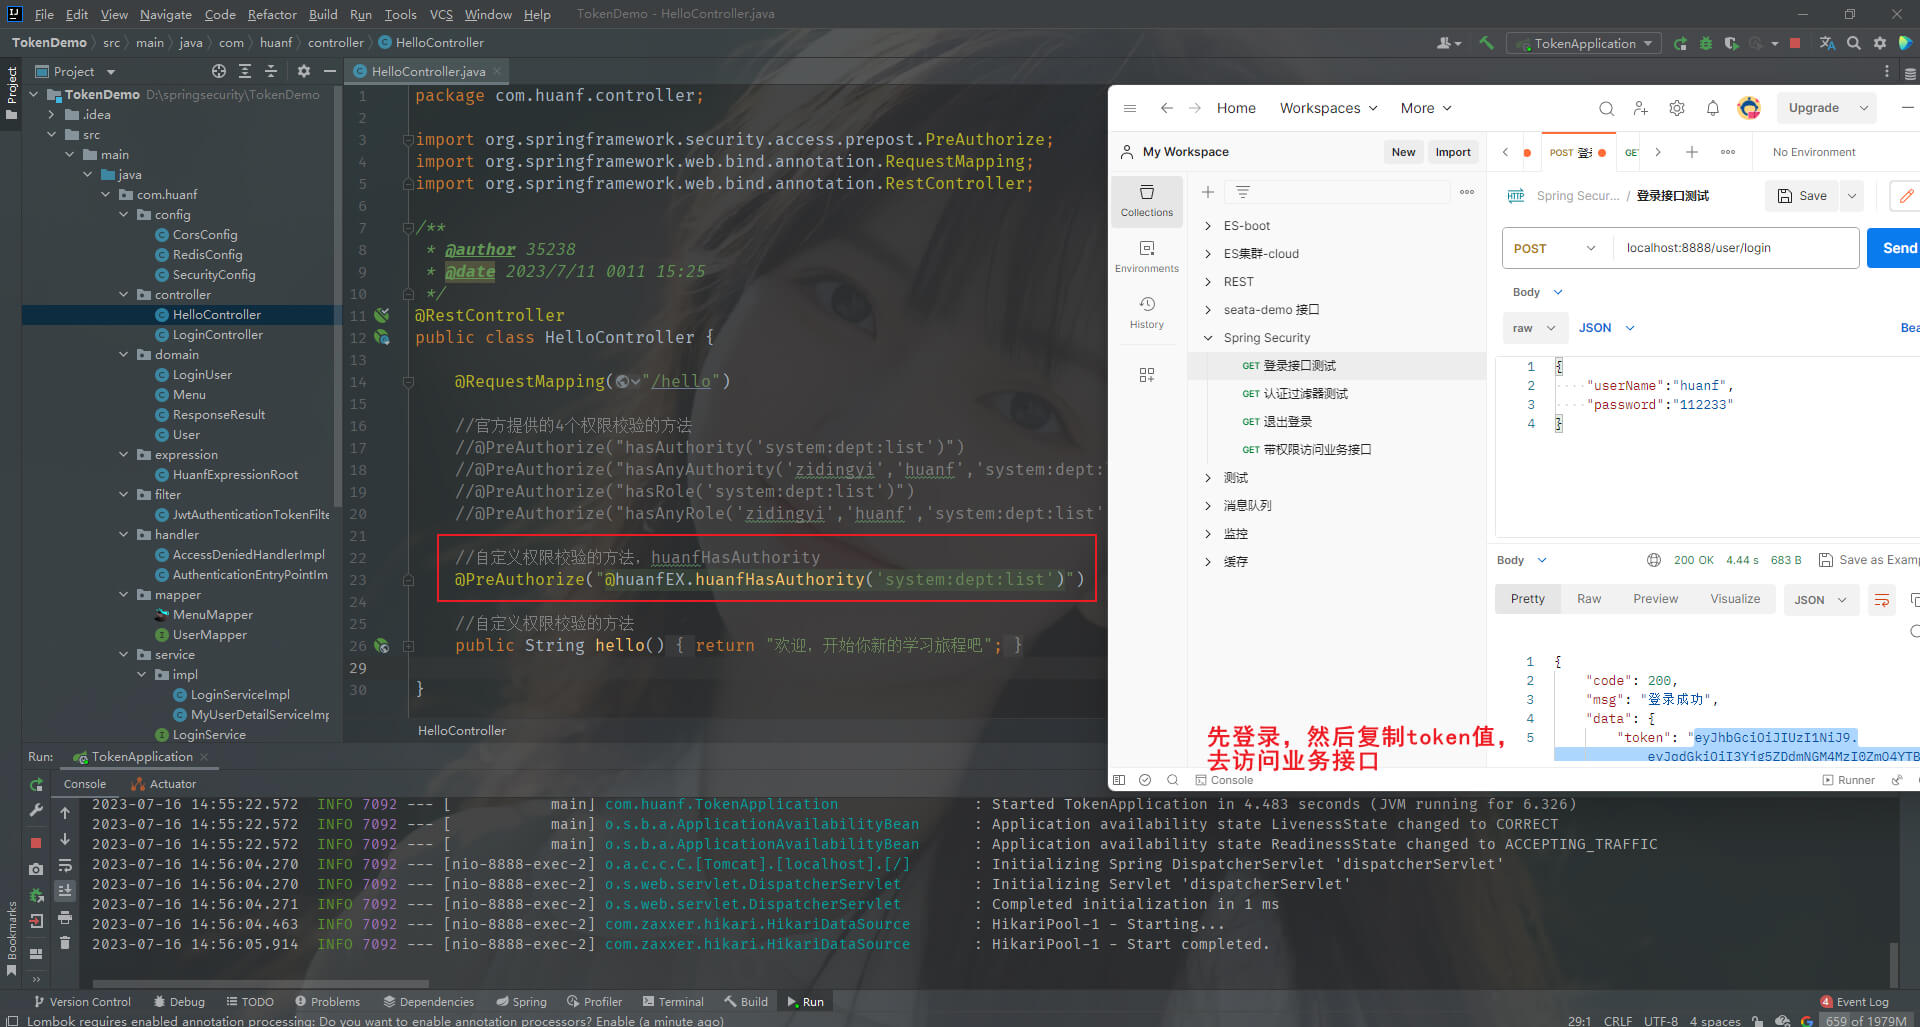Click the stop square in Run panel sidebar
Viewport: 1920px width, 1027px height.
[36, 843]
